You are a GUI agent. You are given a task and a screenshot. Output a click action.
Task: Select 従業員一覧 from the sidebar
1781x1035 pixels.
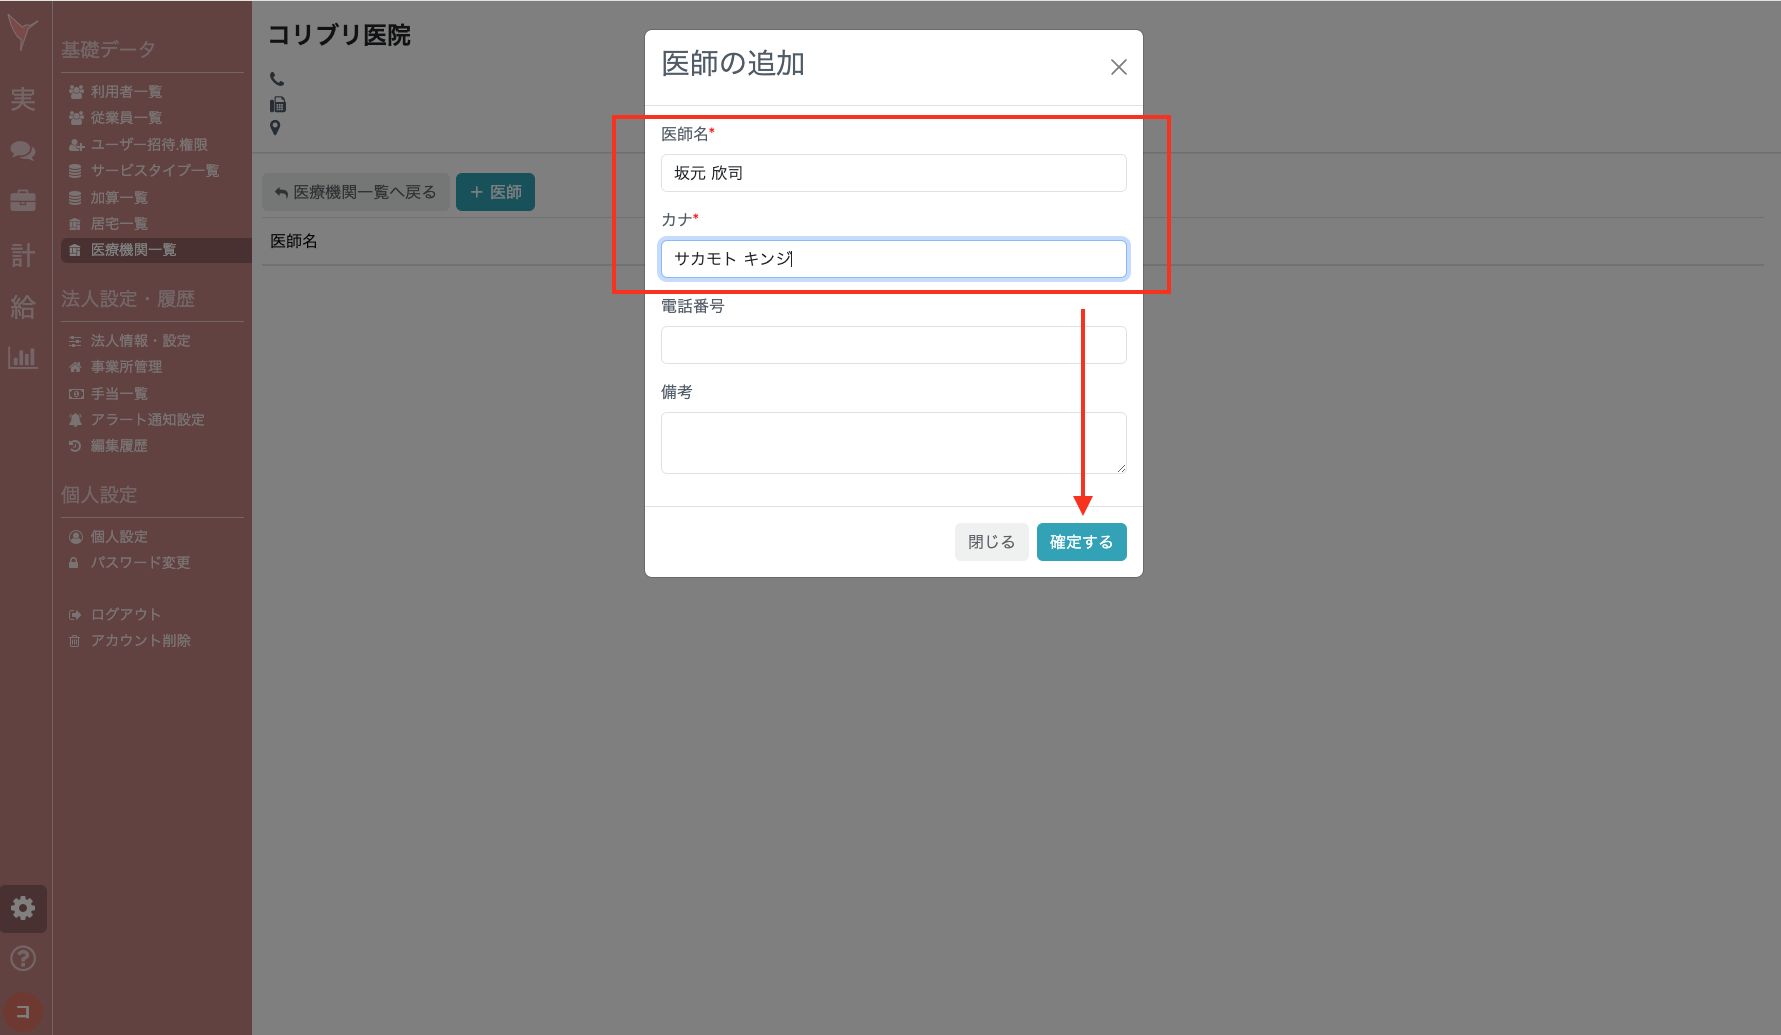[x=126, y=118]
